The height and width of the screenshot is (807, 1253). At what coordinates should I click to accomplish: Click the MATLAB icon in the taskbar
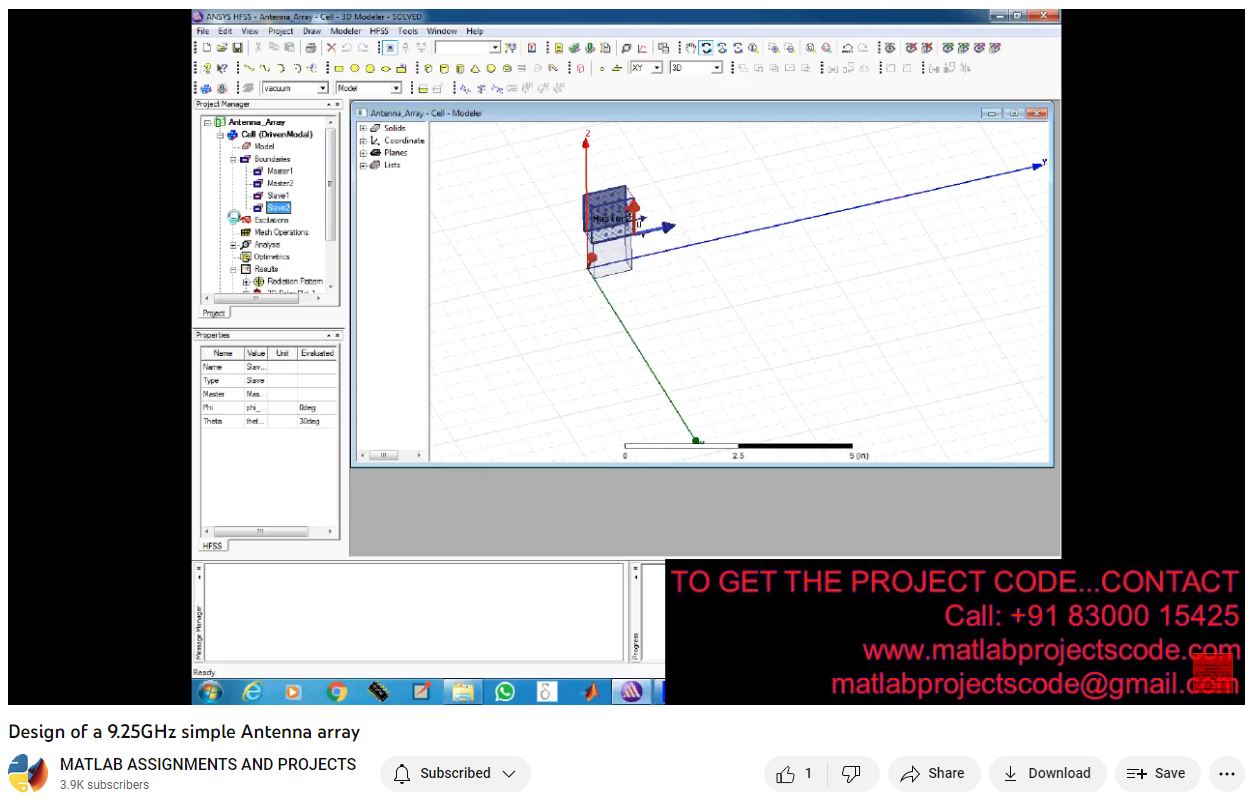point(590,691)
